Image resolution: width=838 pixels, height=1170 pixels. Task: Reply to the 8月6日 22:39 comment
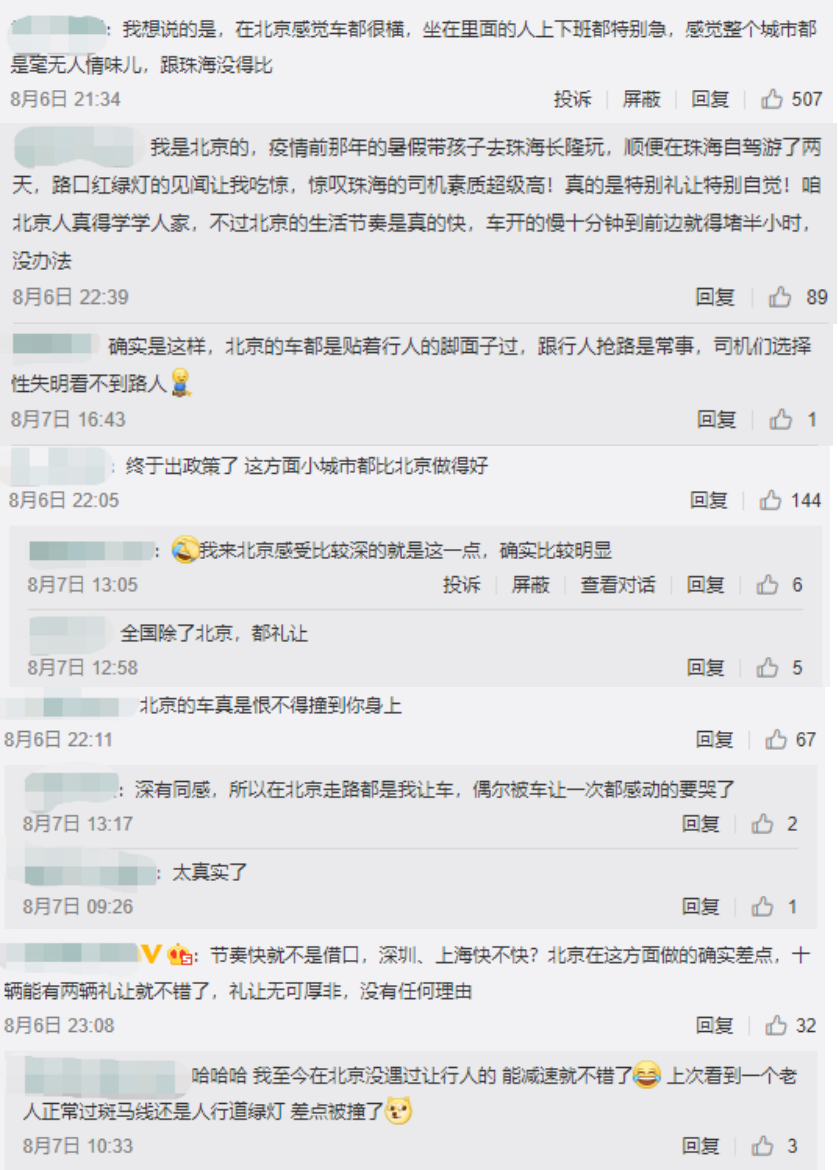click(x=715, y=297)
